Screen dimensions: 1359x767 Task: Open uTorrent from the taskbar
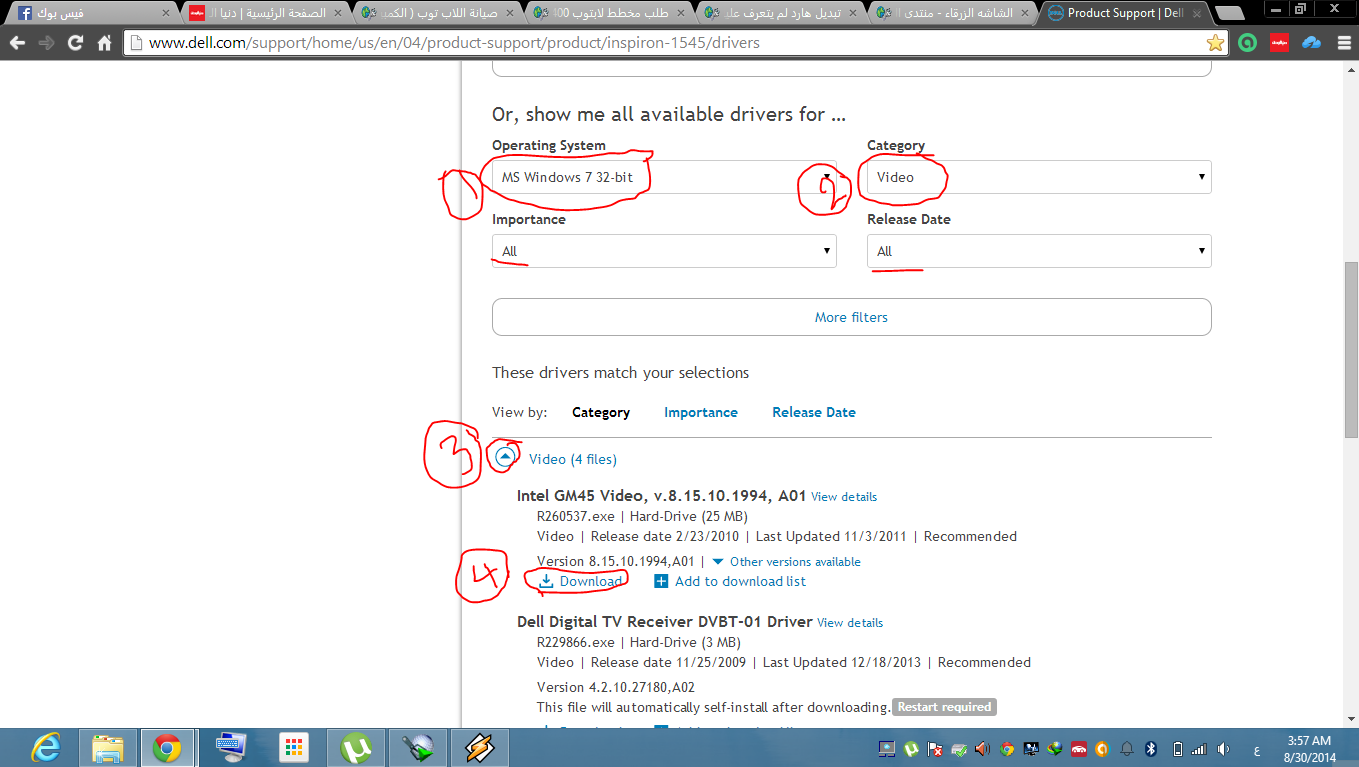click(355, 747)
